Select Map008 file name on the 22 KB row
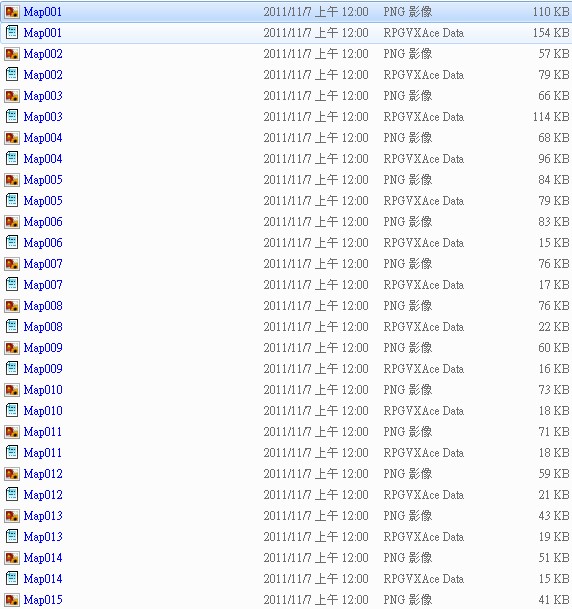This screenshot has height=609, width=572. click(43, 326)
